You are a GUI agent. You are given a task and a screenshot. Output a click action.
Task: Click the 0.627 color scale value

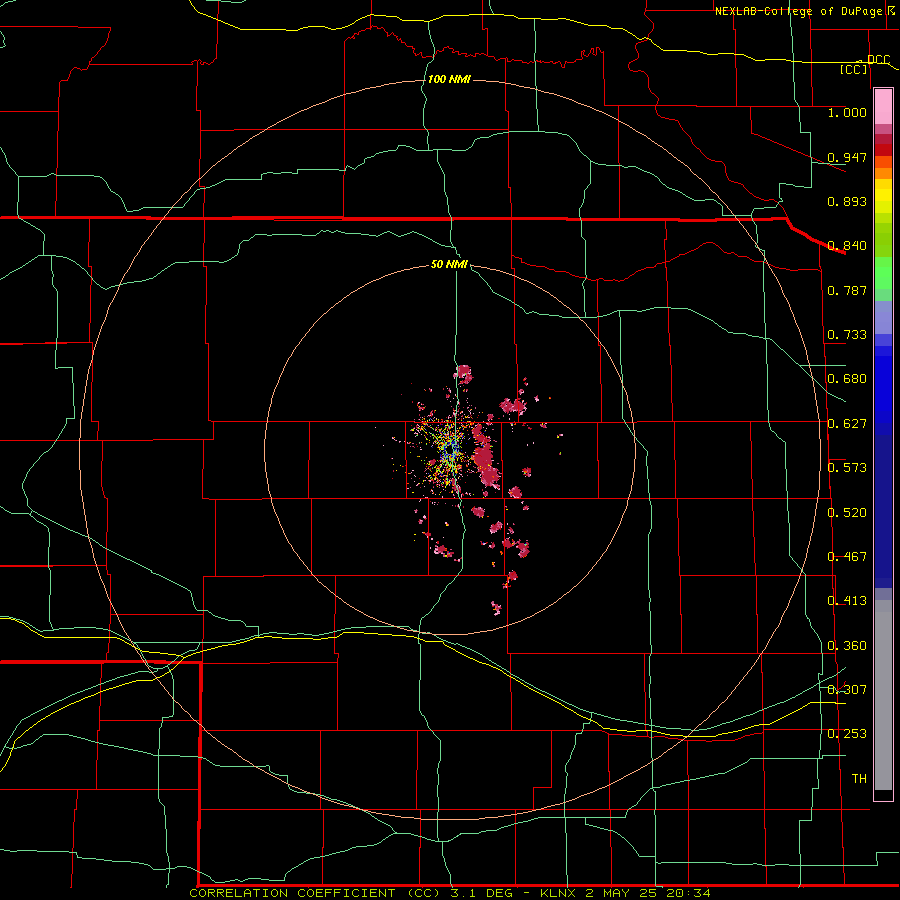[x=847, y=424]
